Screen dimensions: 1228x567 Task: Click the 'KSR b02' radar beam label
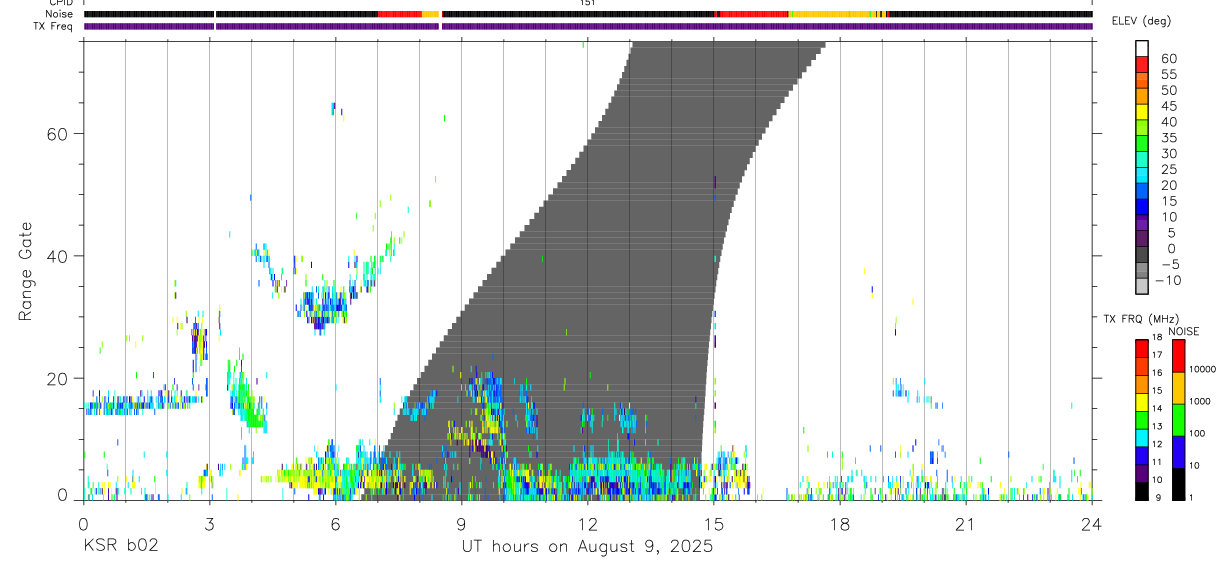pos(120,547)
